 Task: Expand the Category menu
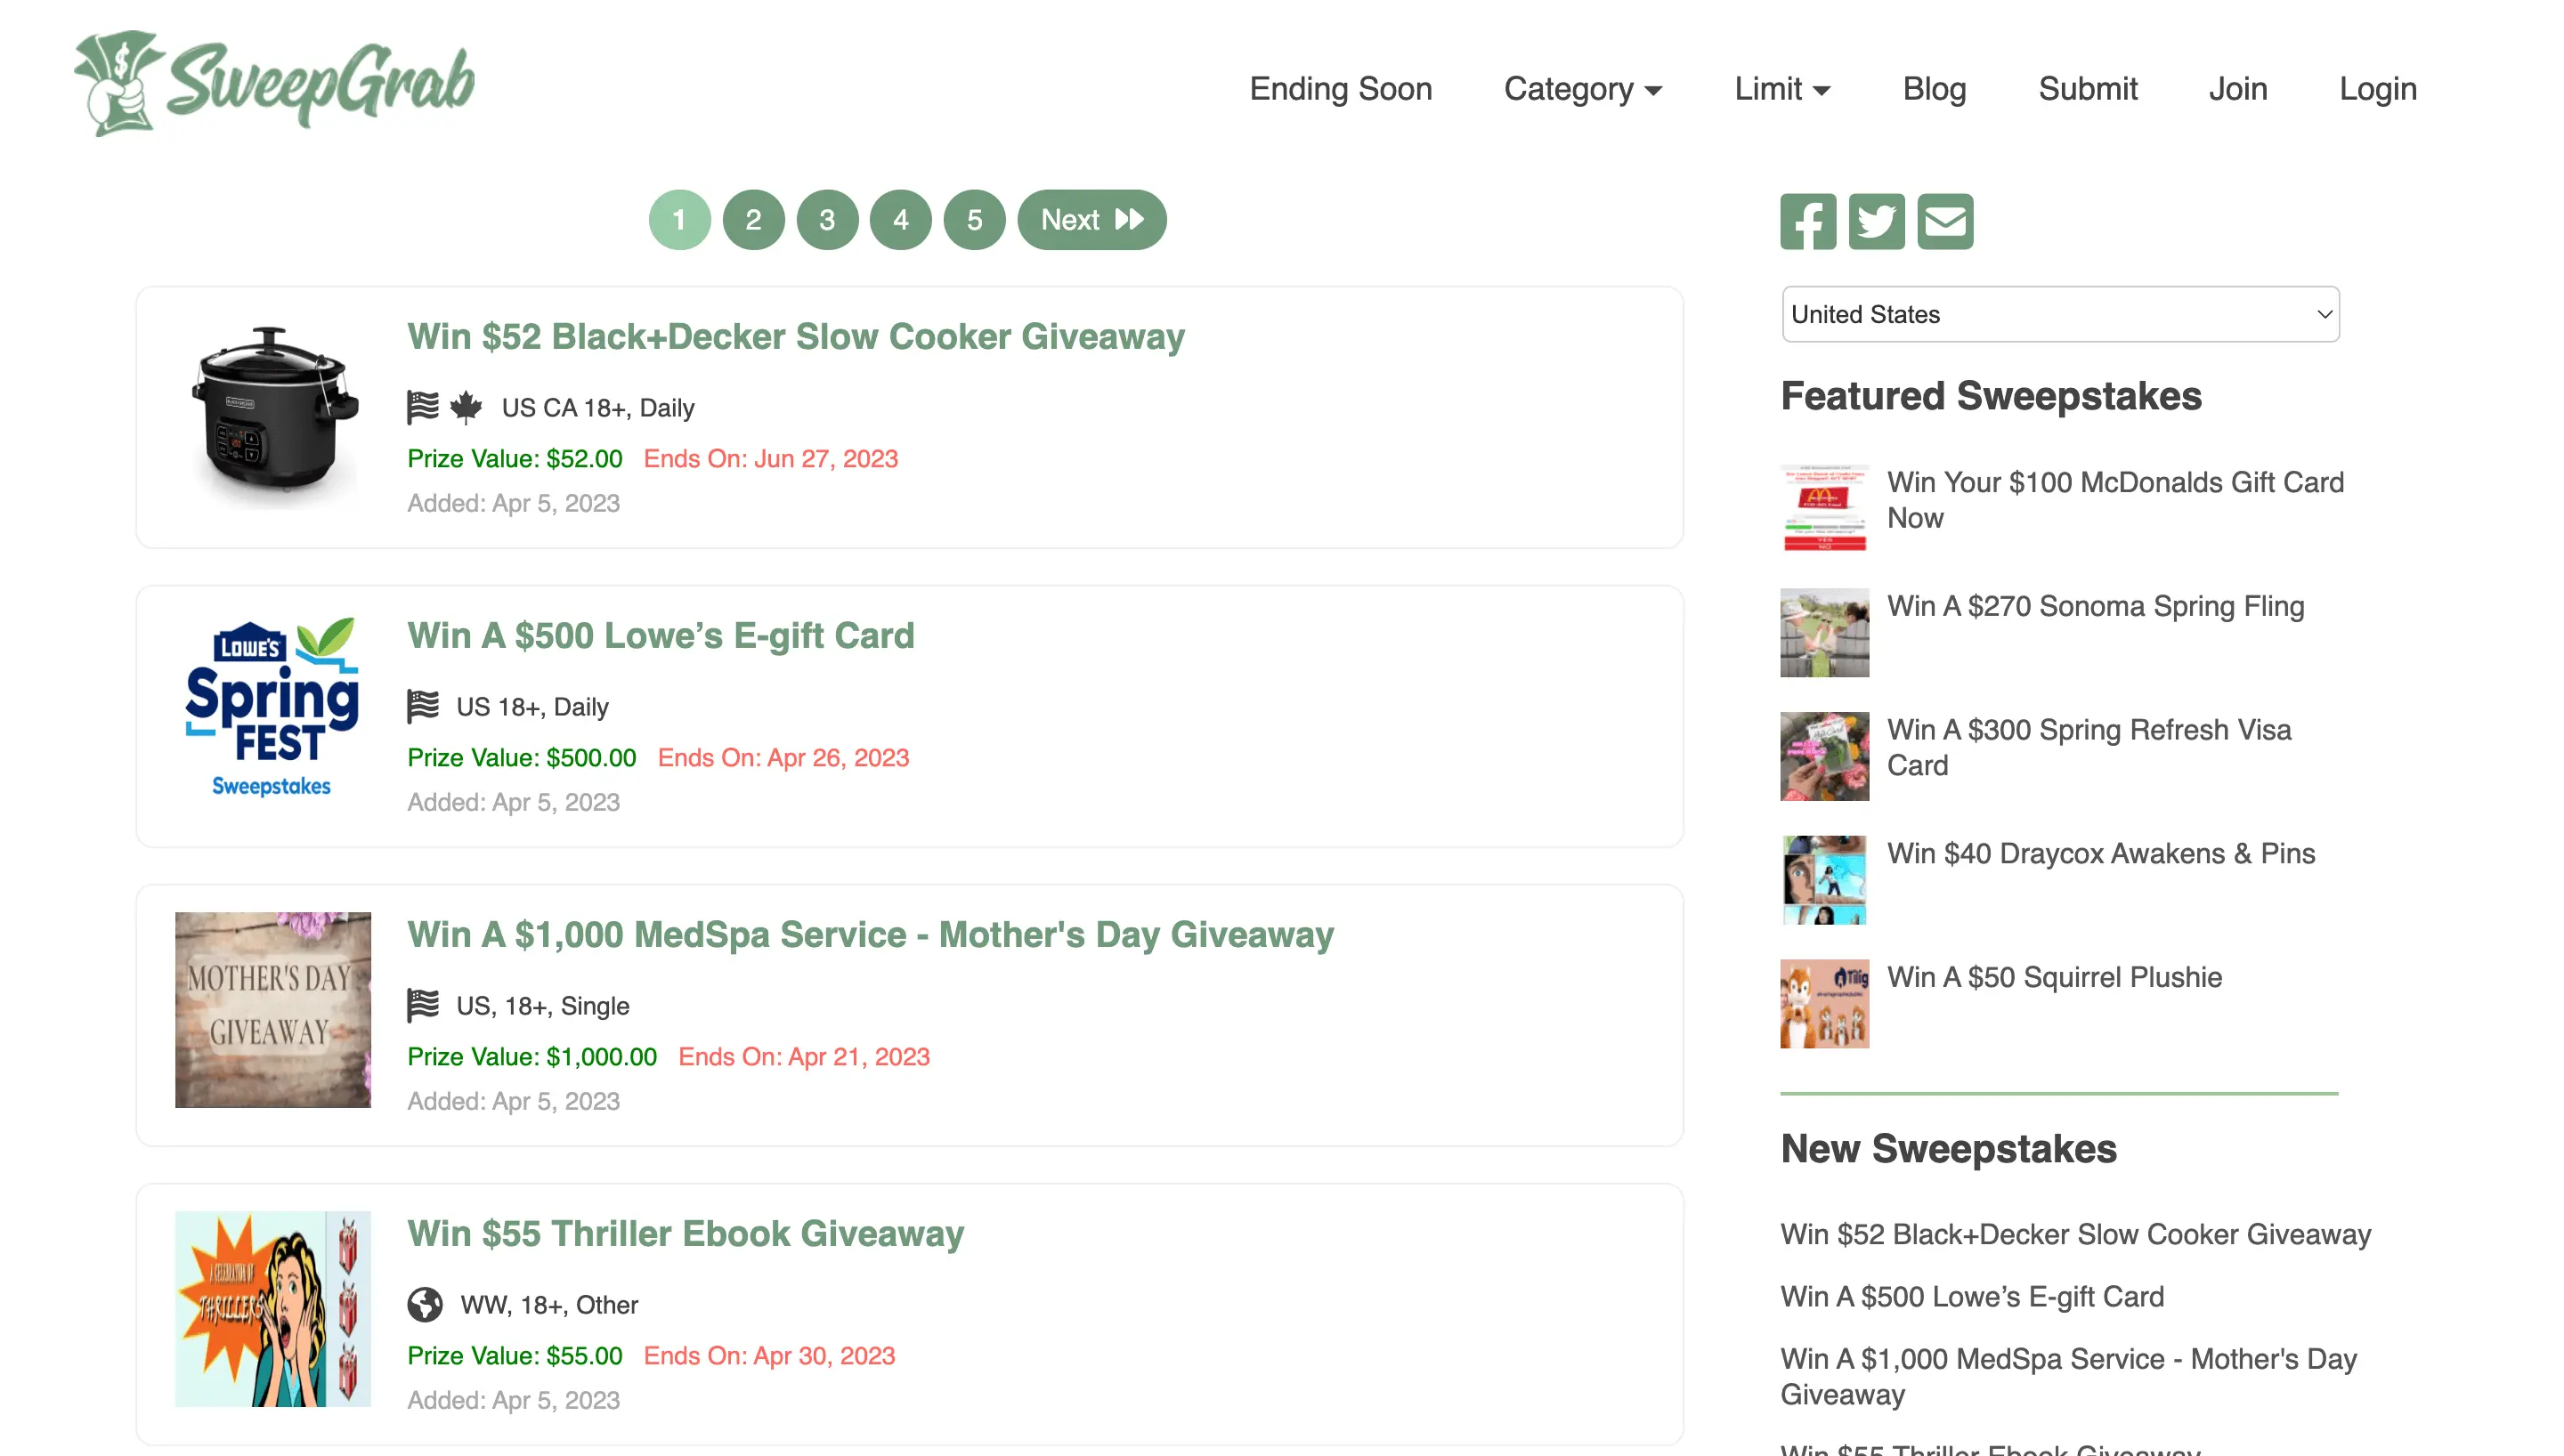1582,89
